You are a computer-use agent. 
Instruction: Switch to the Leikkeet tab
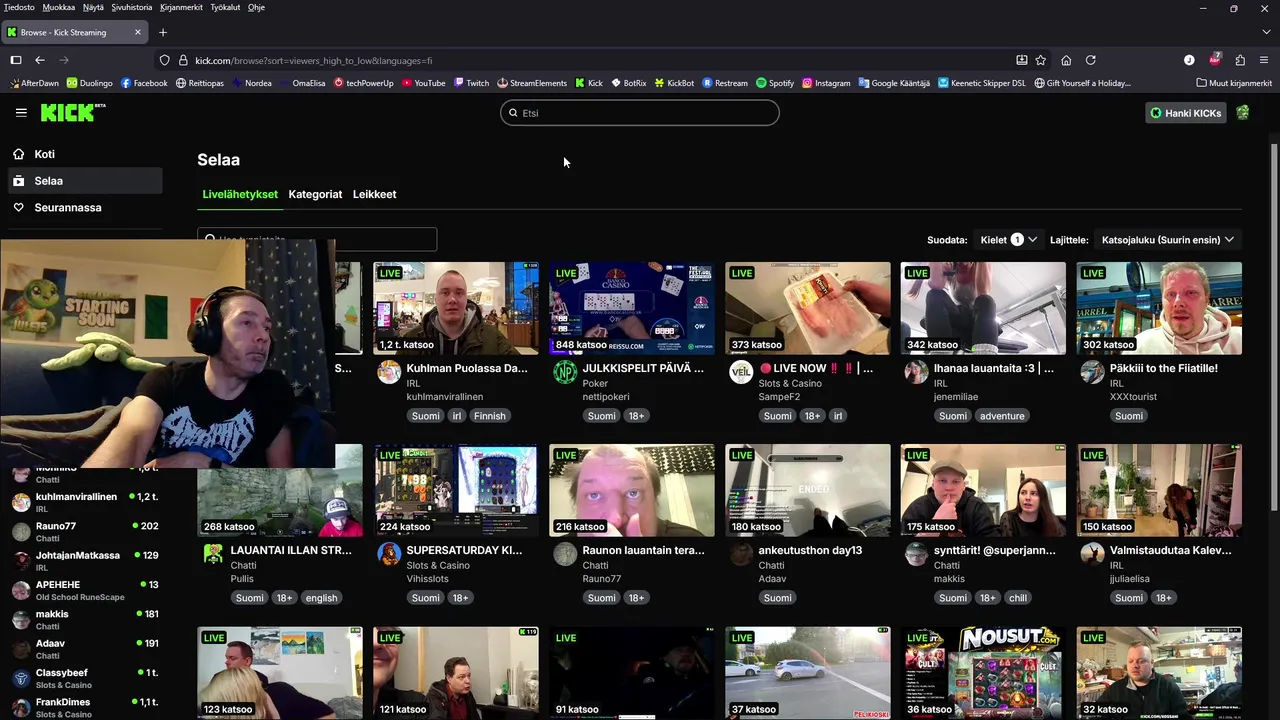click(x=375, y=194)
